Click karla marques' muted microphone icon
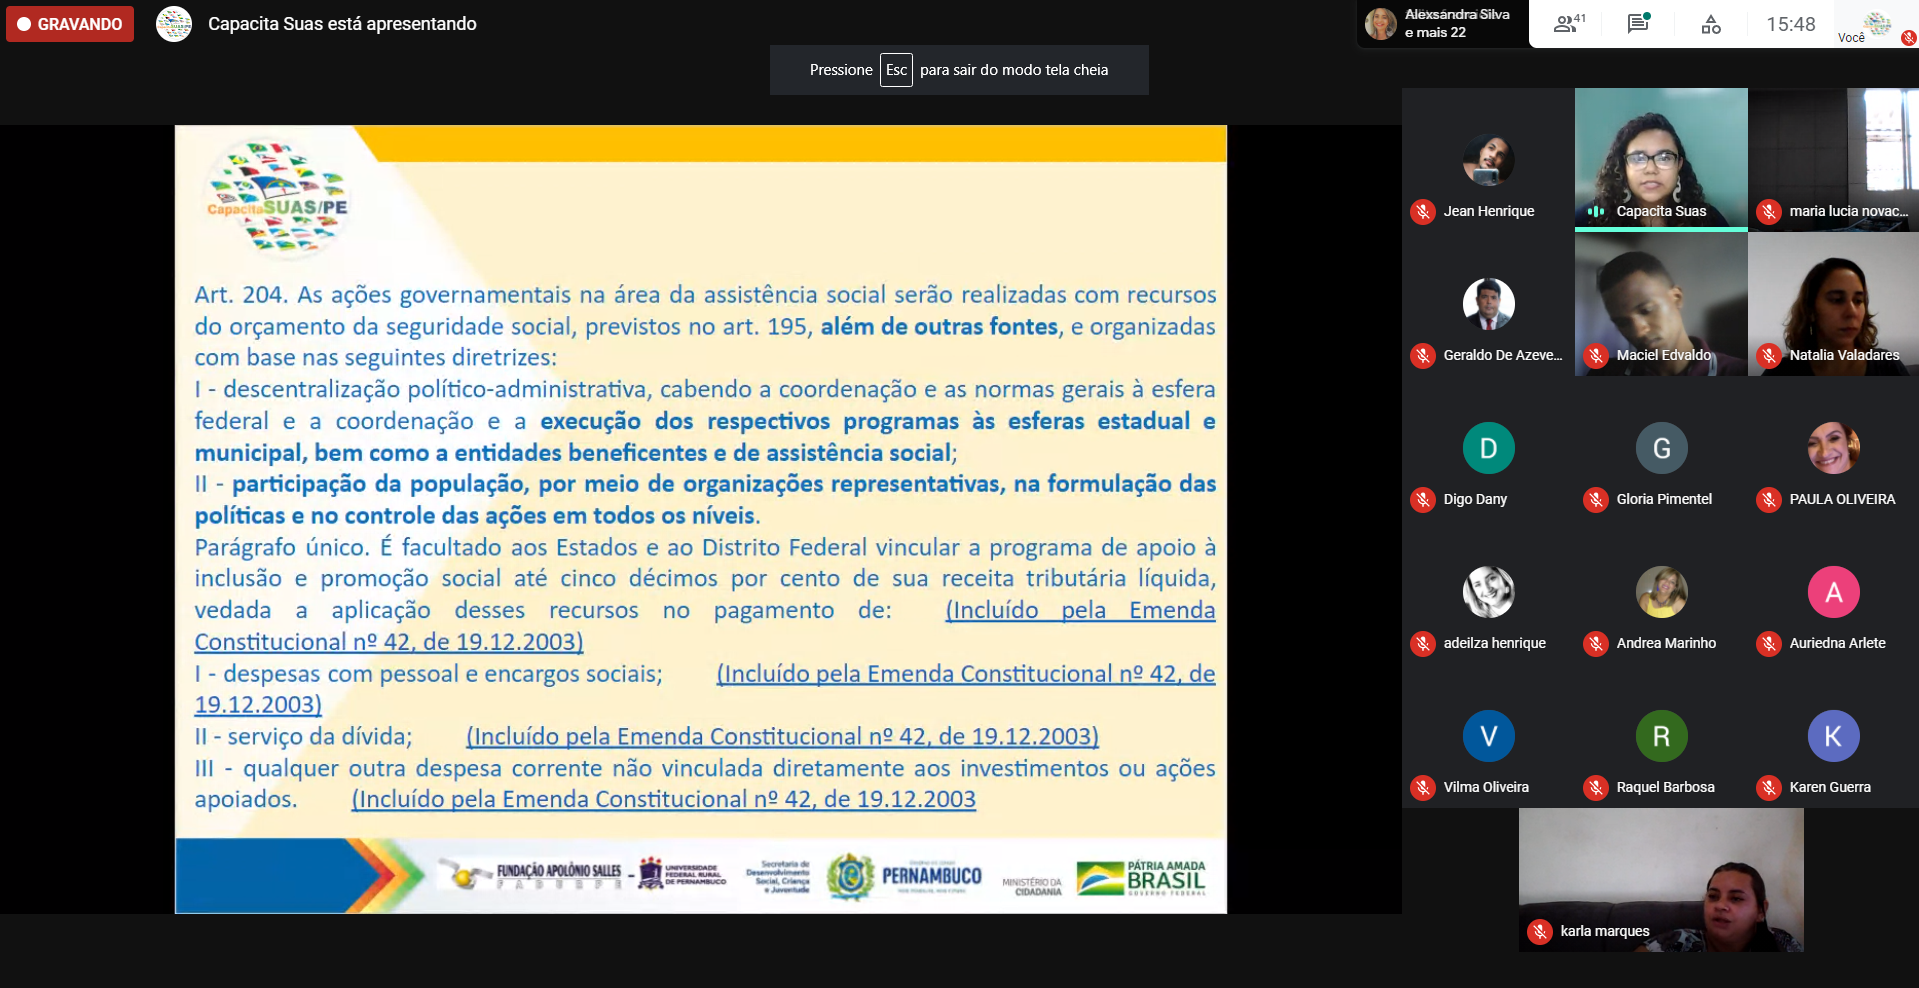Screen dimensions: 1919x988 (1539, 932)
